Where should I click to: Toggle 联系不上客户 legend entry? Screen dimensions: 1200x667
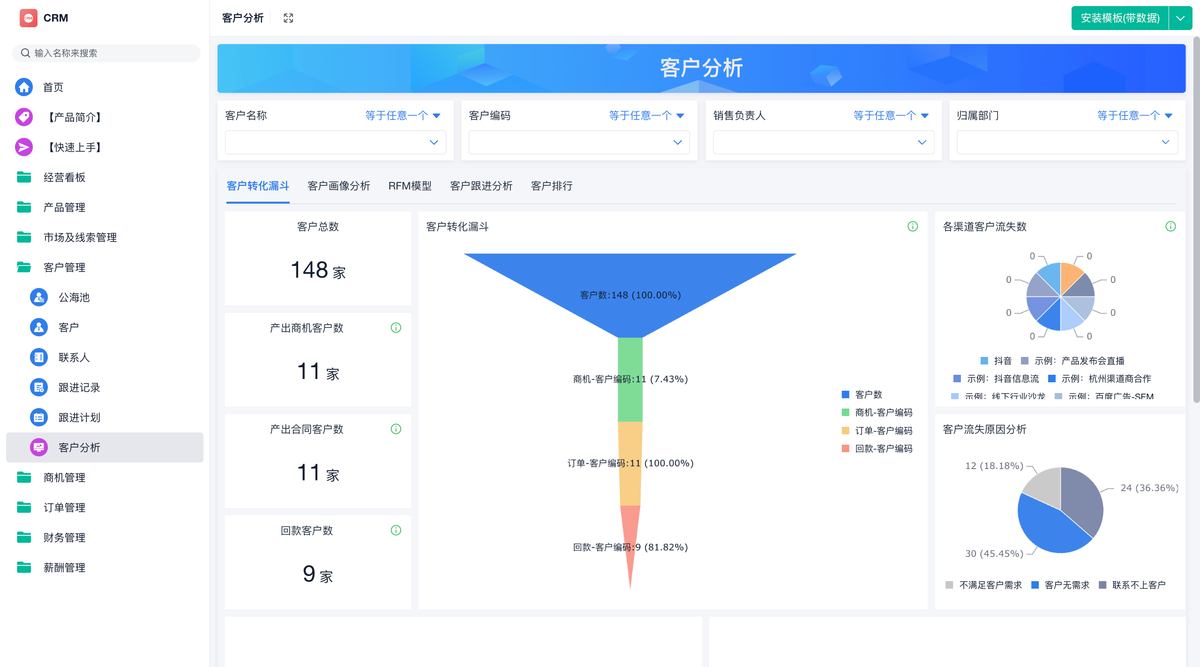1132,585
